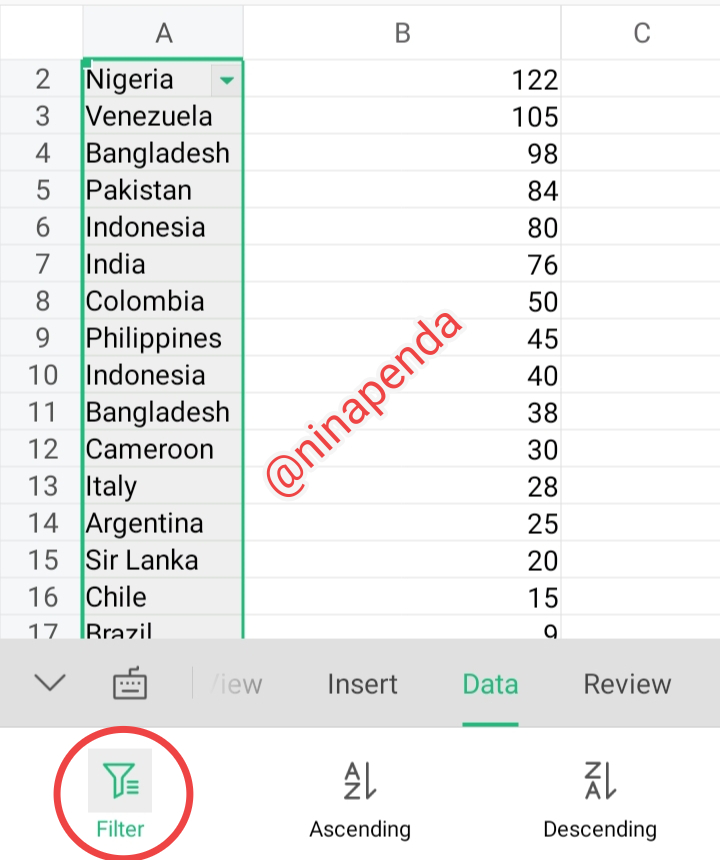The width and height of the screenshot is (720, 860).
Task: Select the cell containing Sir Lanka
Action: click(143, 560)
